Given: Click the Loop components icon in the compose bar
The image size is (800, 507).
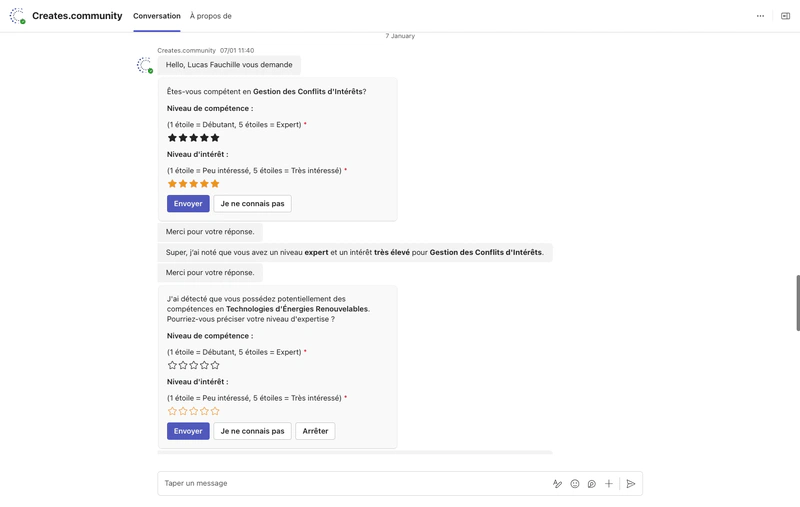Looking at the screenshot, I should point(592,484).
